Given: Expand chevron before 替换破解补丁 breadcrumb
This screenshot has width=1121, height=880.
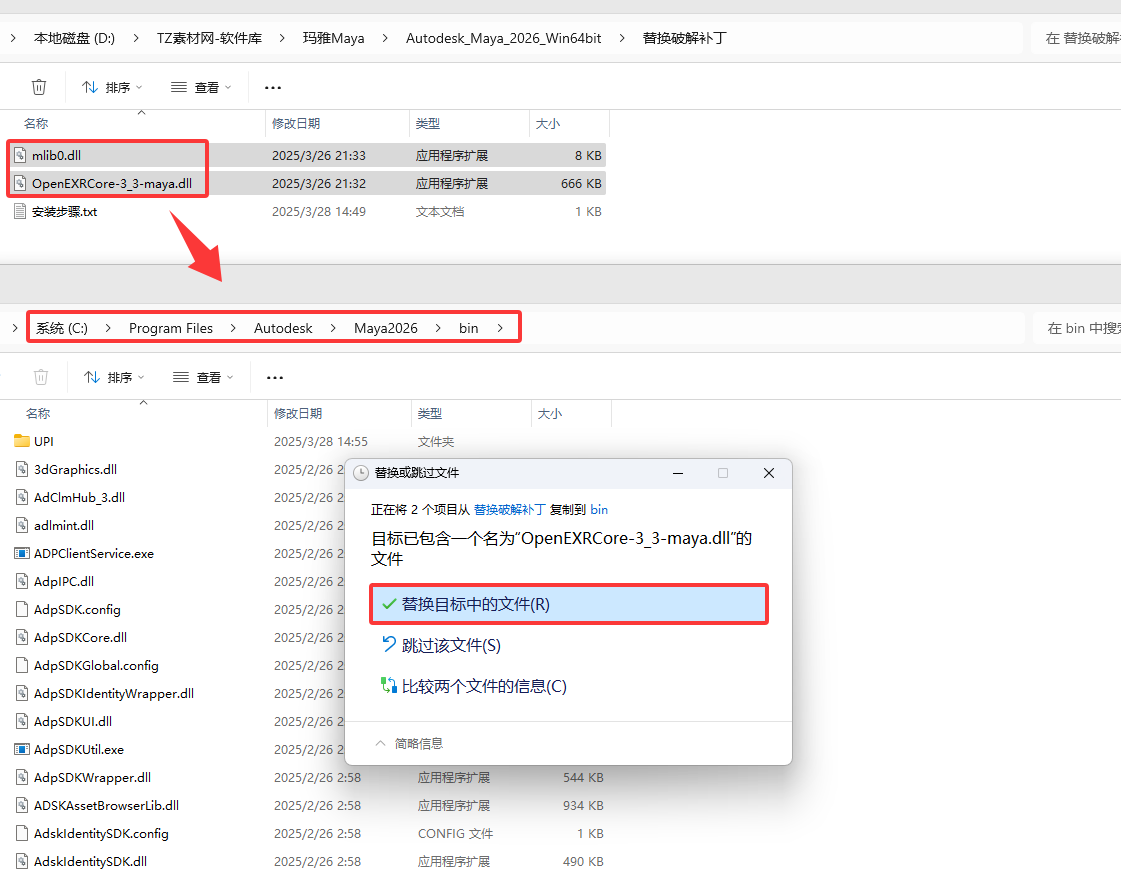Looking at the screenshot, I should tap(622, 38).
